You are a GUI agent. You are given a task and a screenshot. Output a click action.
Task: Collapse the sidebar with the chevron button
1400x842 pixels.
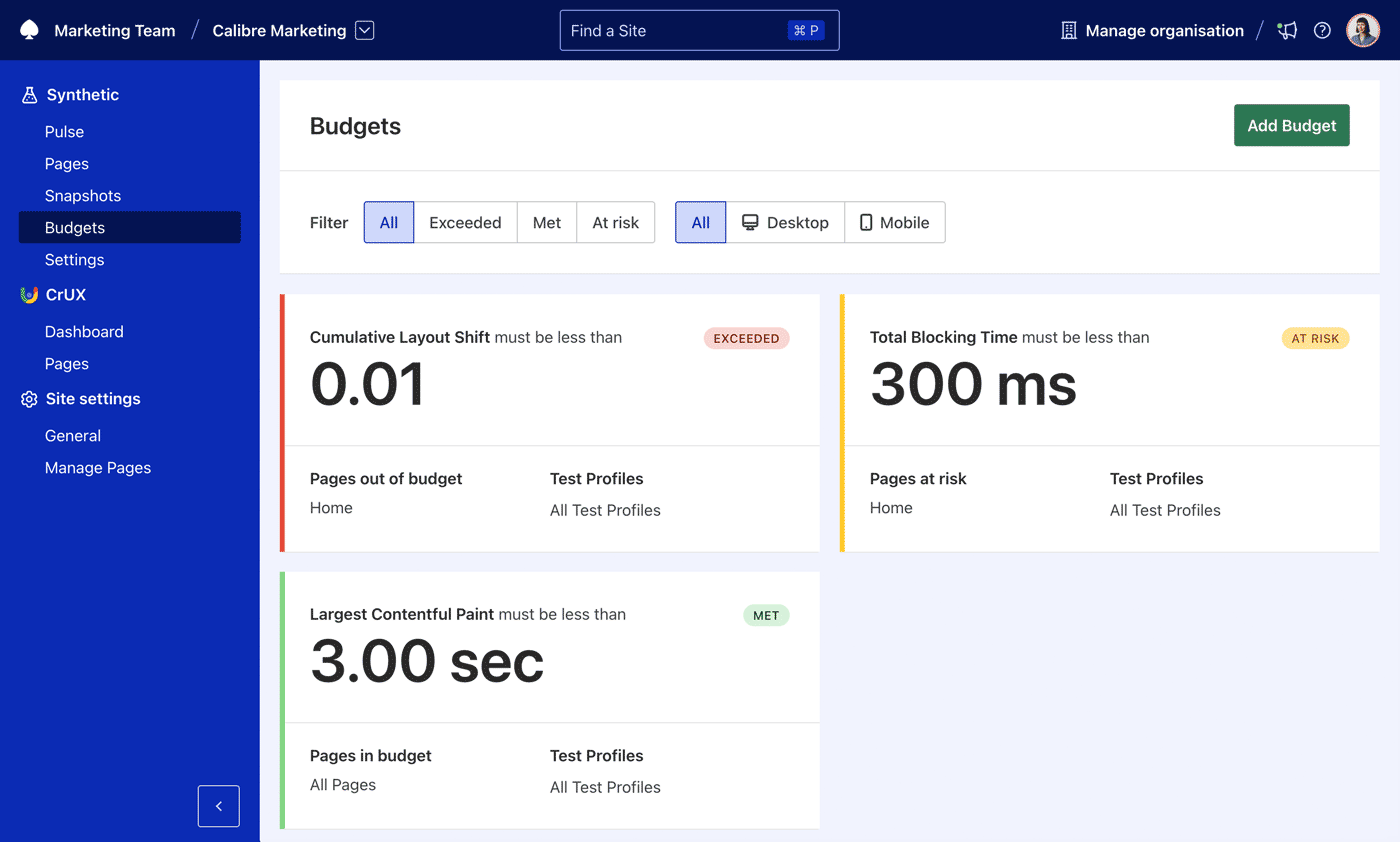219,806
